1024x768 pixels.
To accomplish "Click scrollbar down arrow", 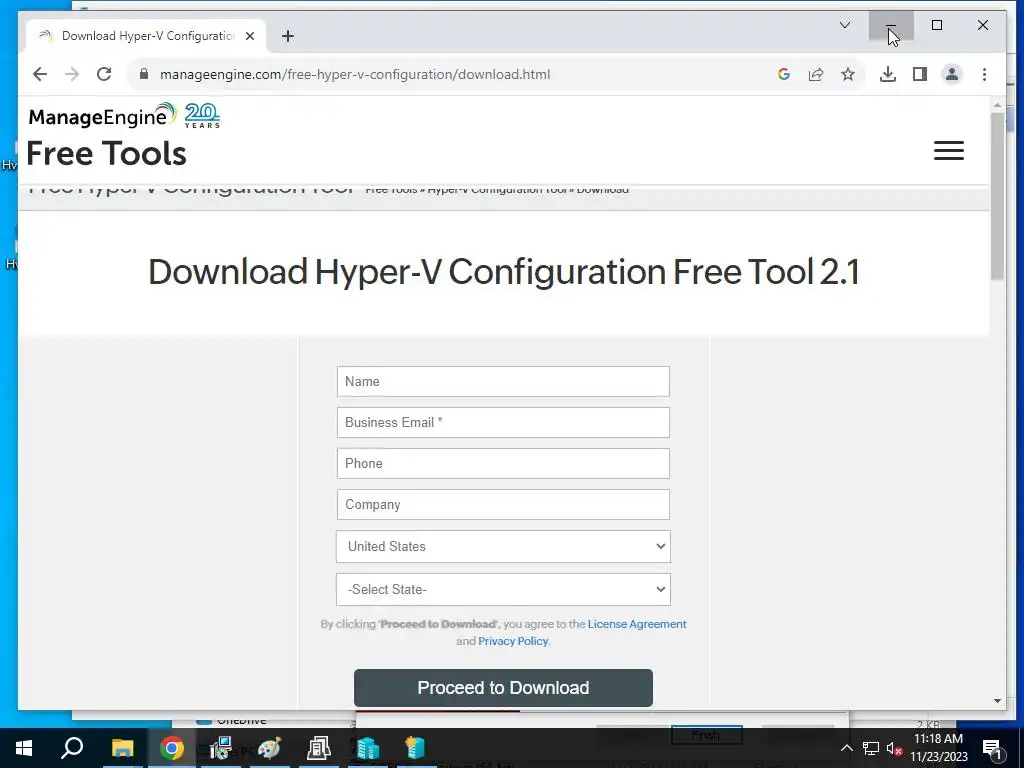I will point(997,701).
